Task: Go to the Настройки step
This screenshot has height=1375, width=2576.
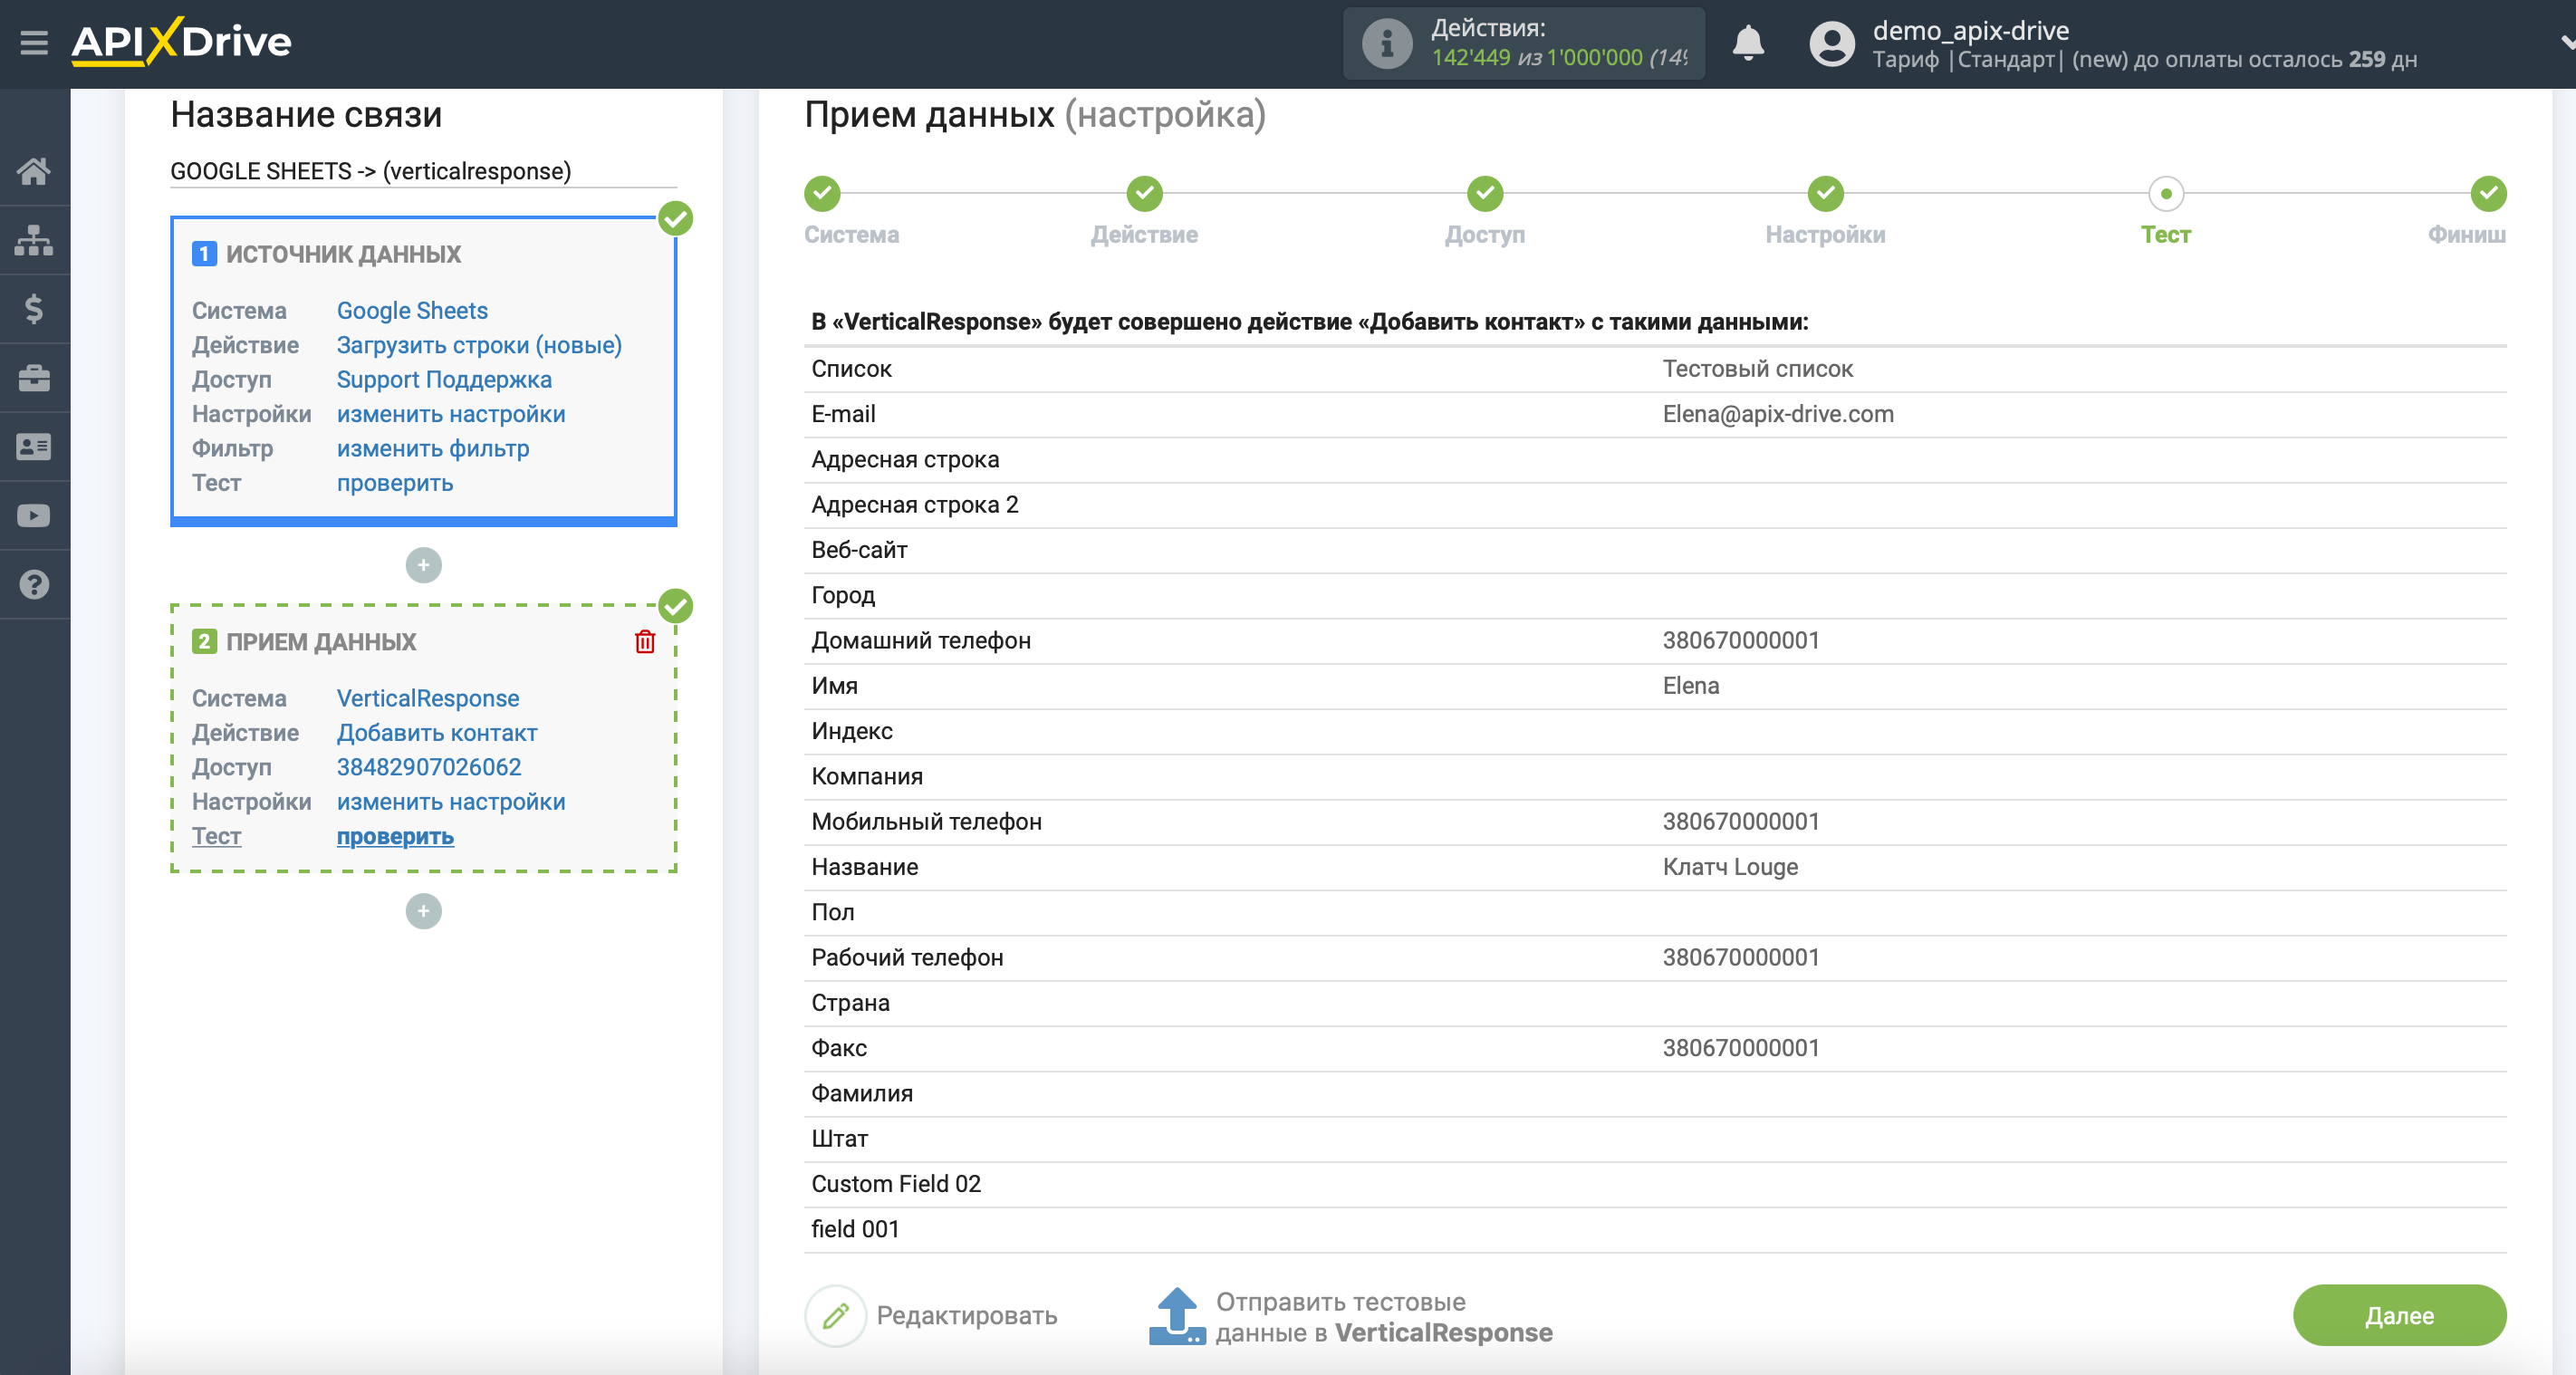Action: click(x=1825, y=194)
